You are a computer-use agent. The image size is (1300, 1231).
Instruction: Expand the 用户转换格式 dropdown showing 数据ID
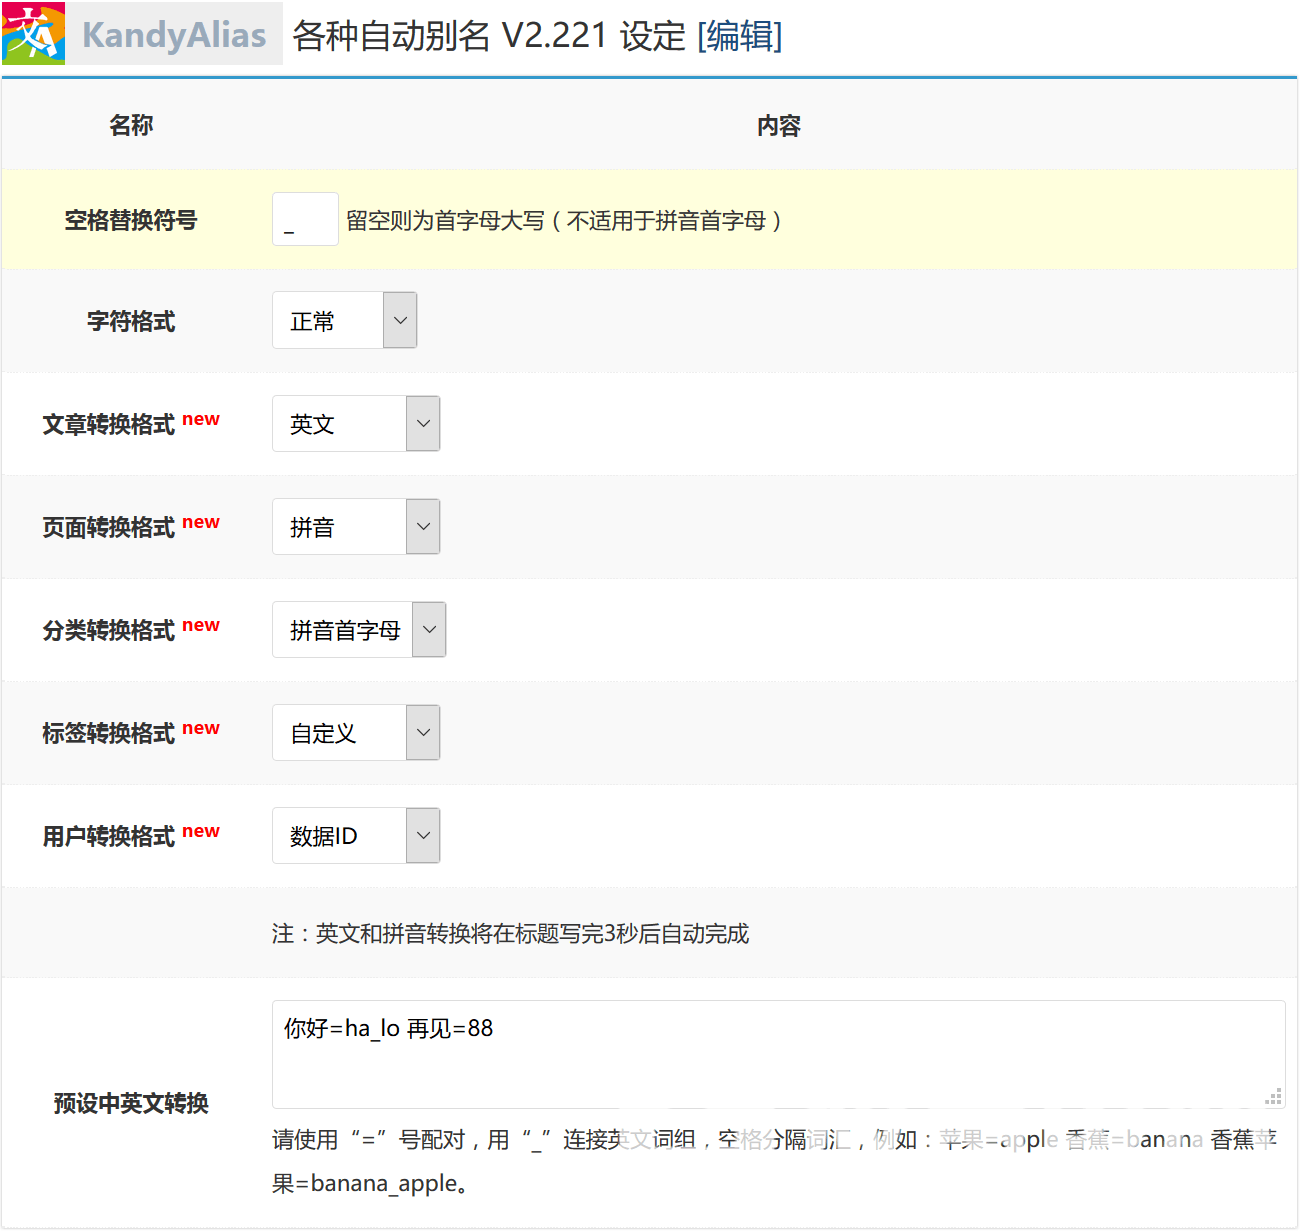point(355,835)
